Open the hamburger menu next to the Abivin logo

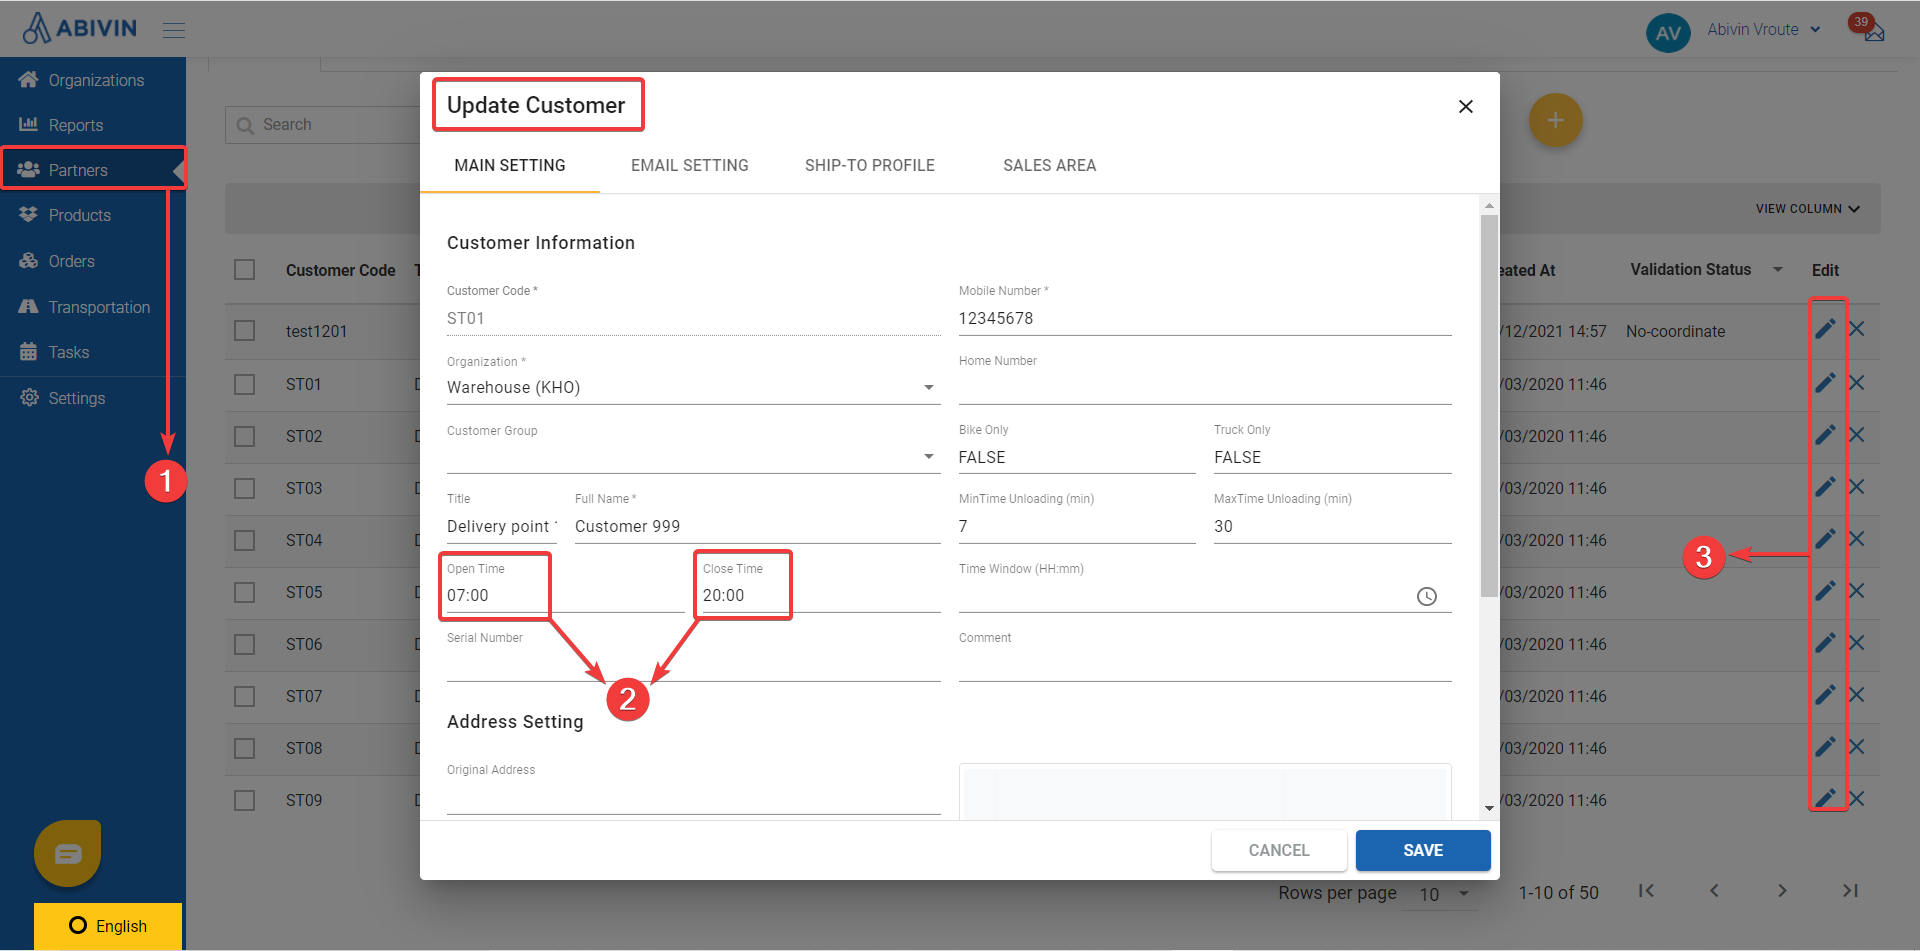[x=174, y=30]
